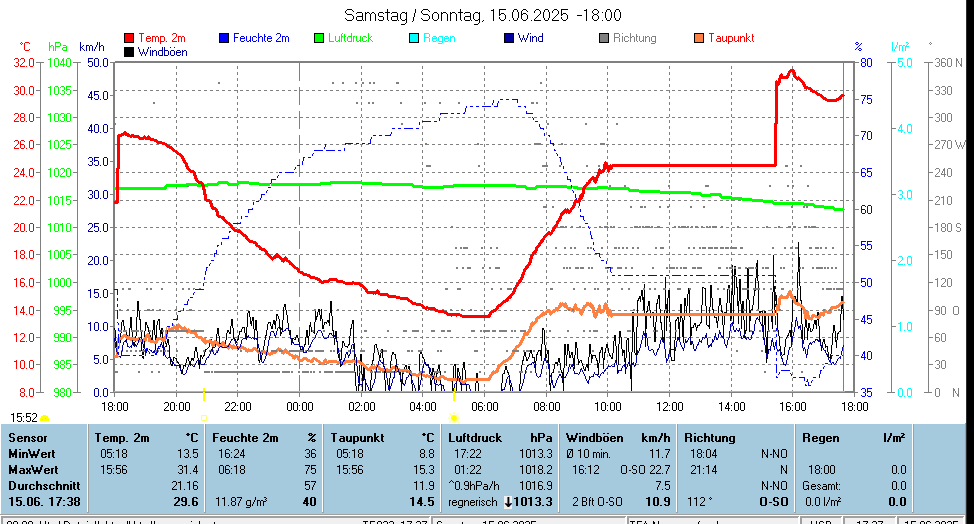Click the 15.06. 17:38 timestamp
Viewport: 974px width, 524px height.
(x=44, y=502)
